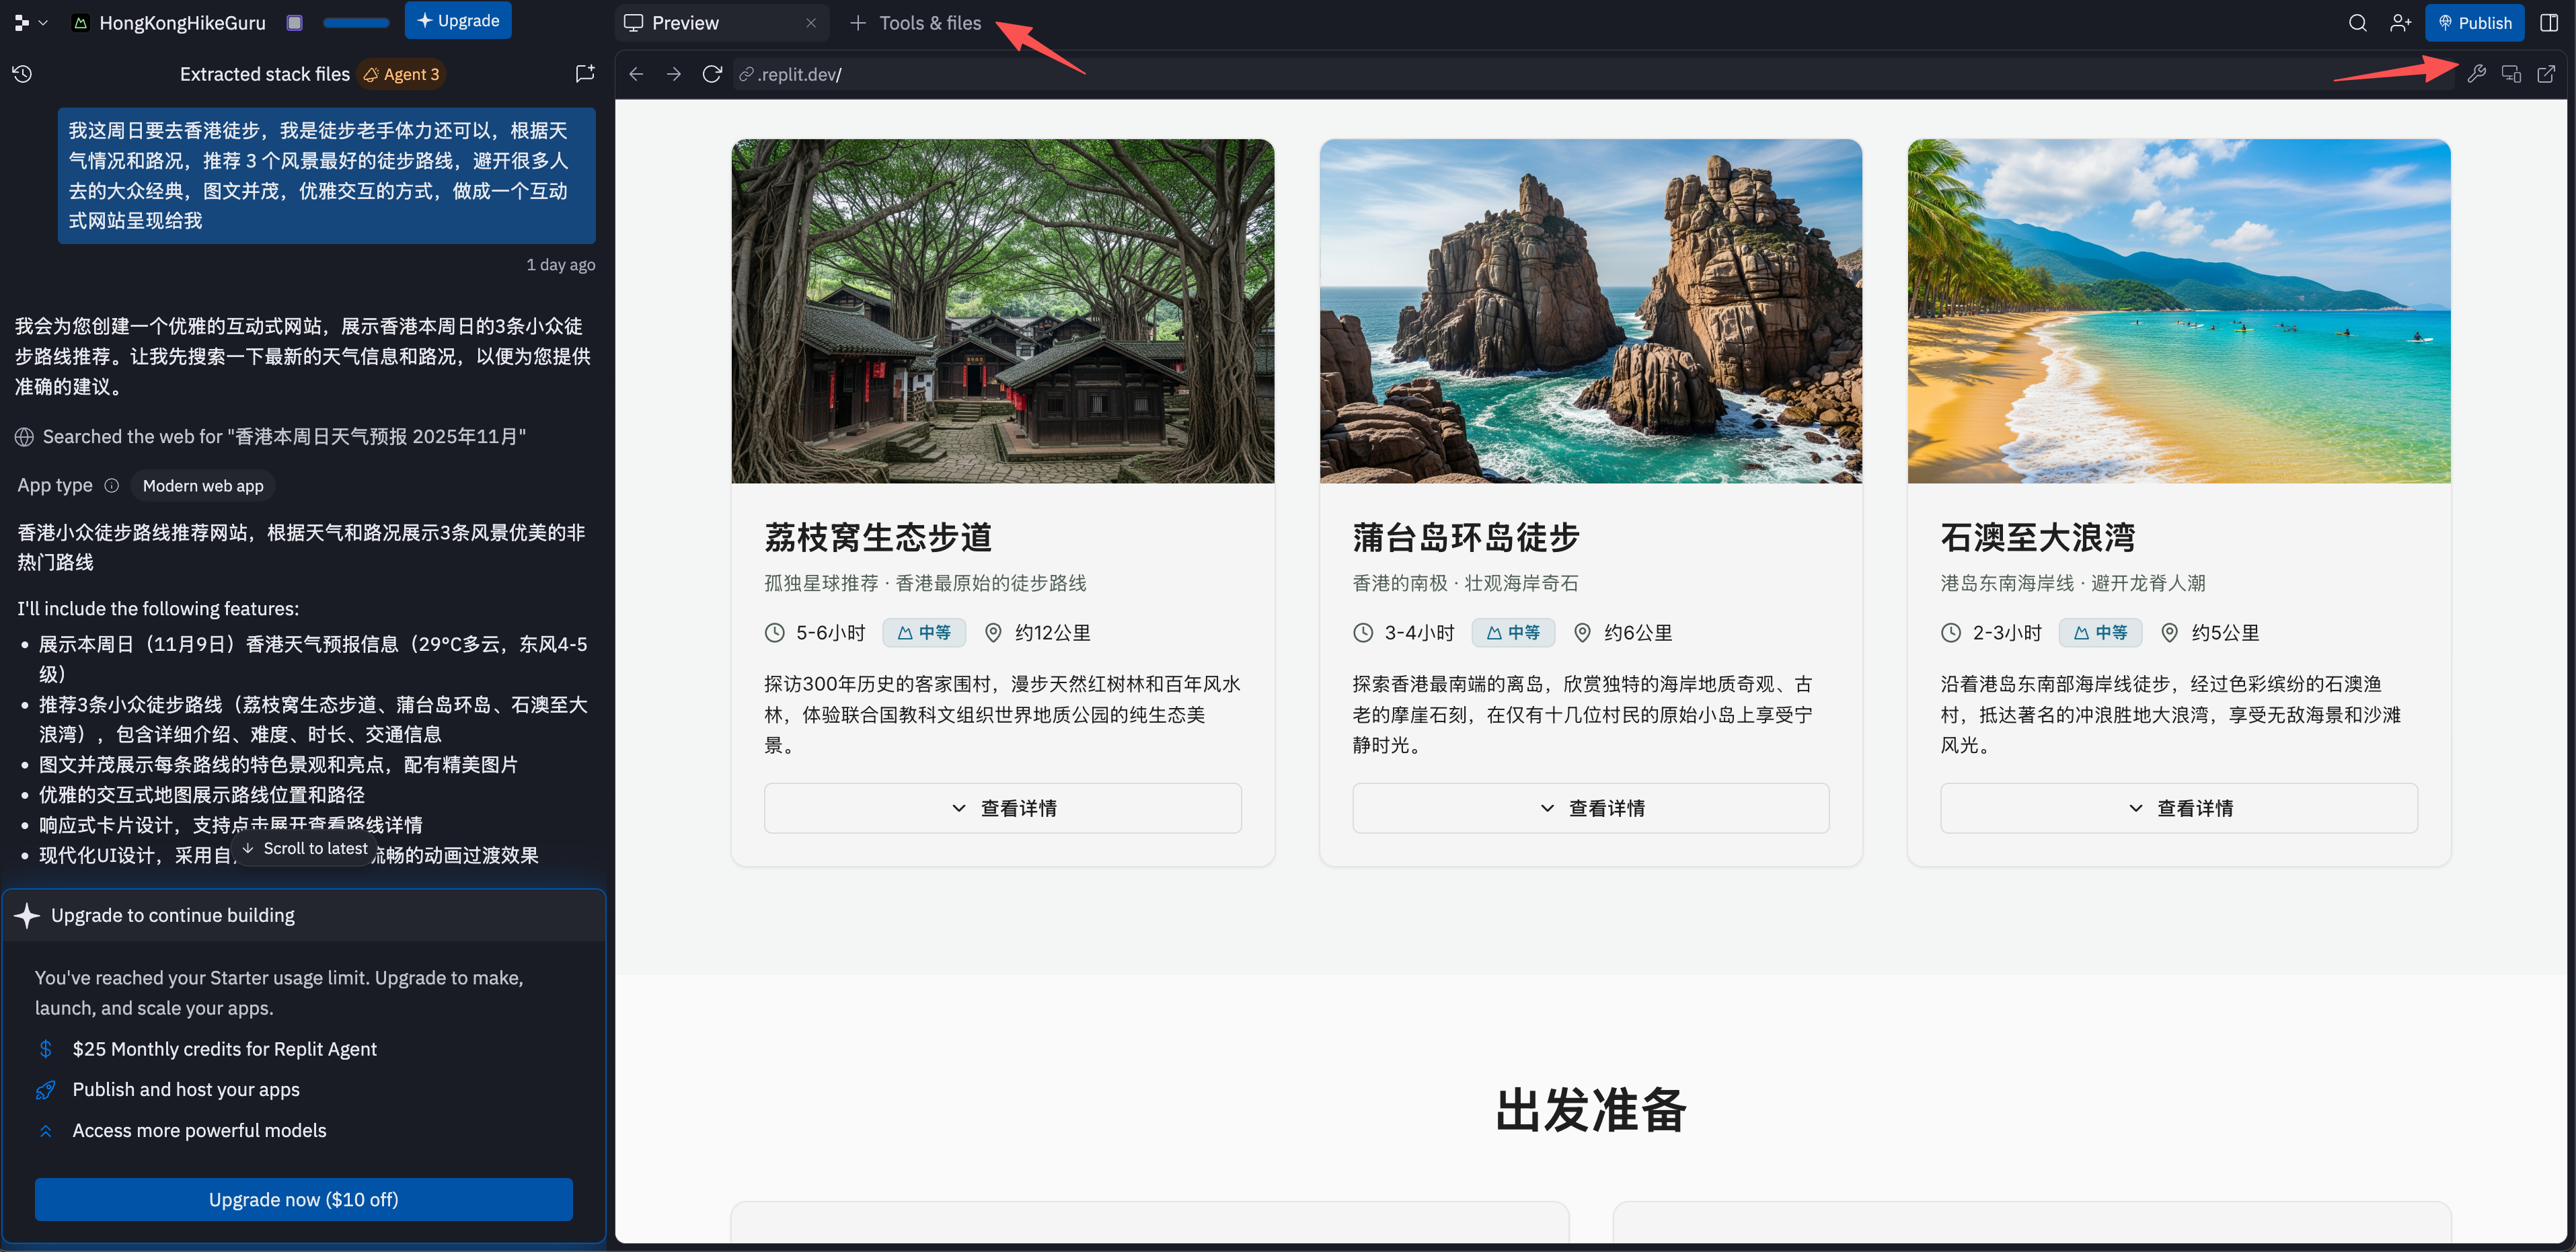Open the chat history clock icon

[22, 74]
